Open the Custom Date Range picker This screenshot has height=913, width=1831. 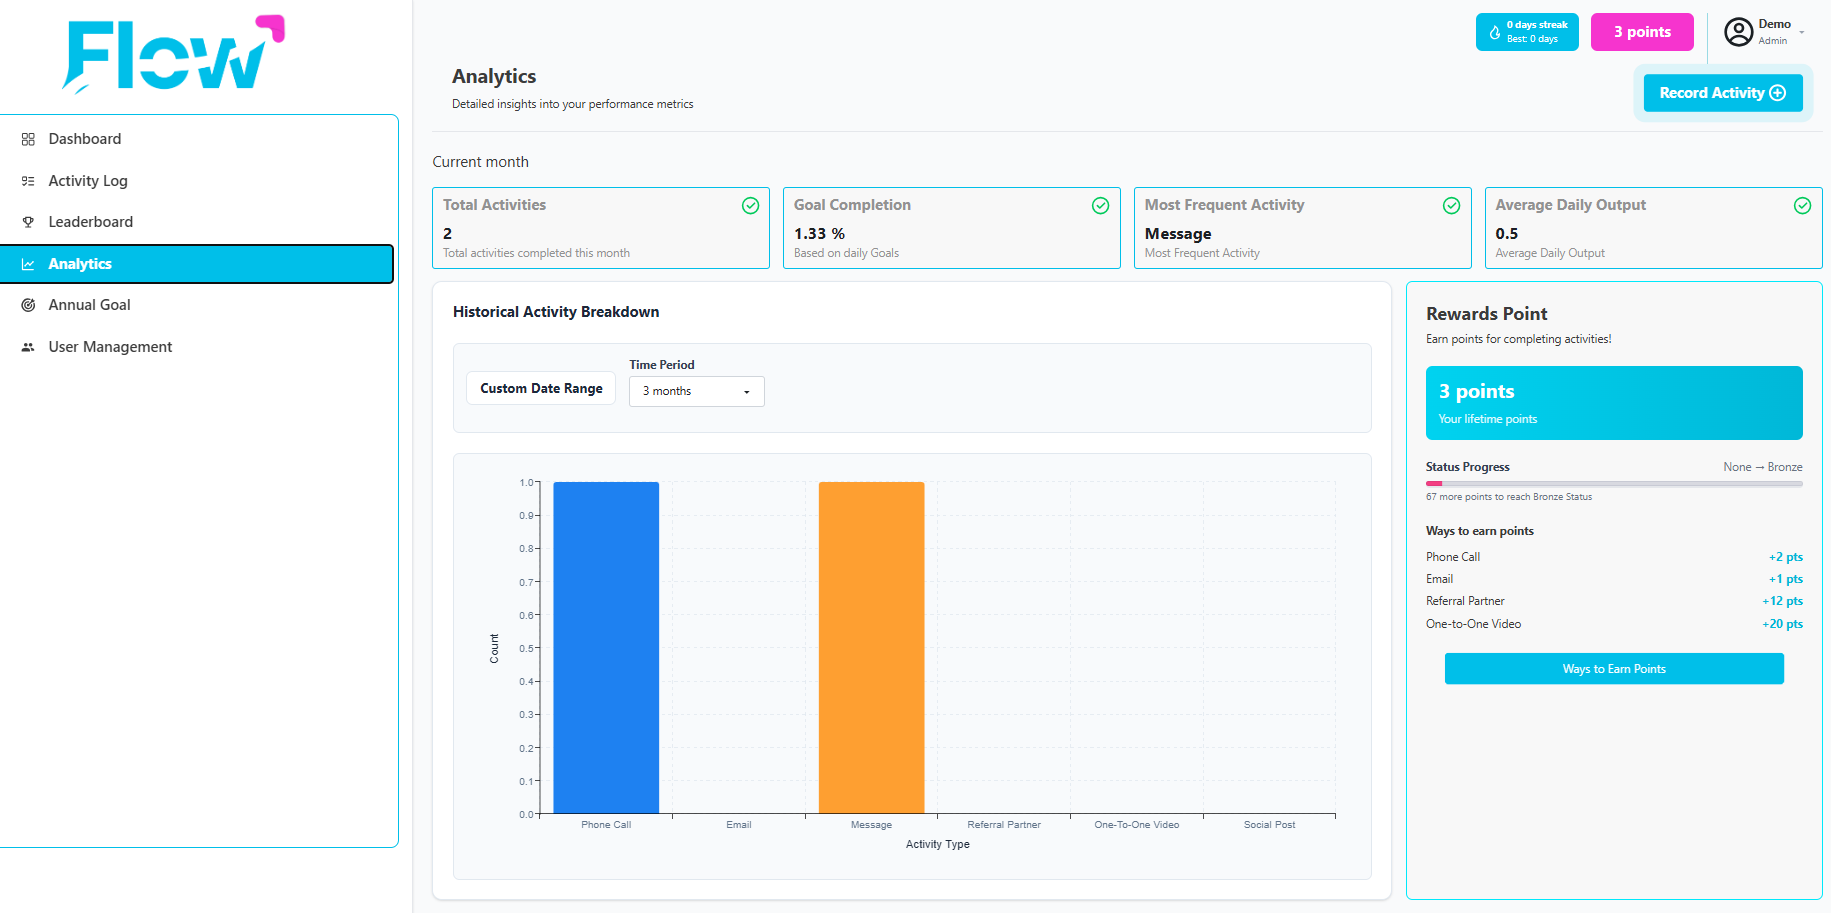pos(541,388)
